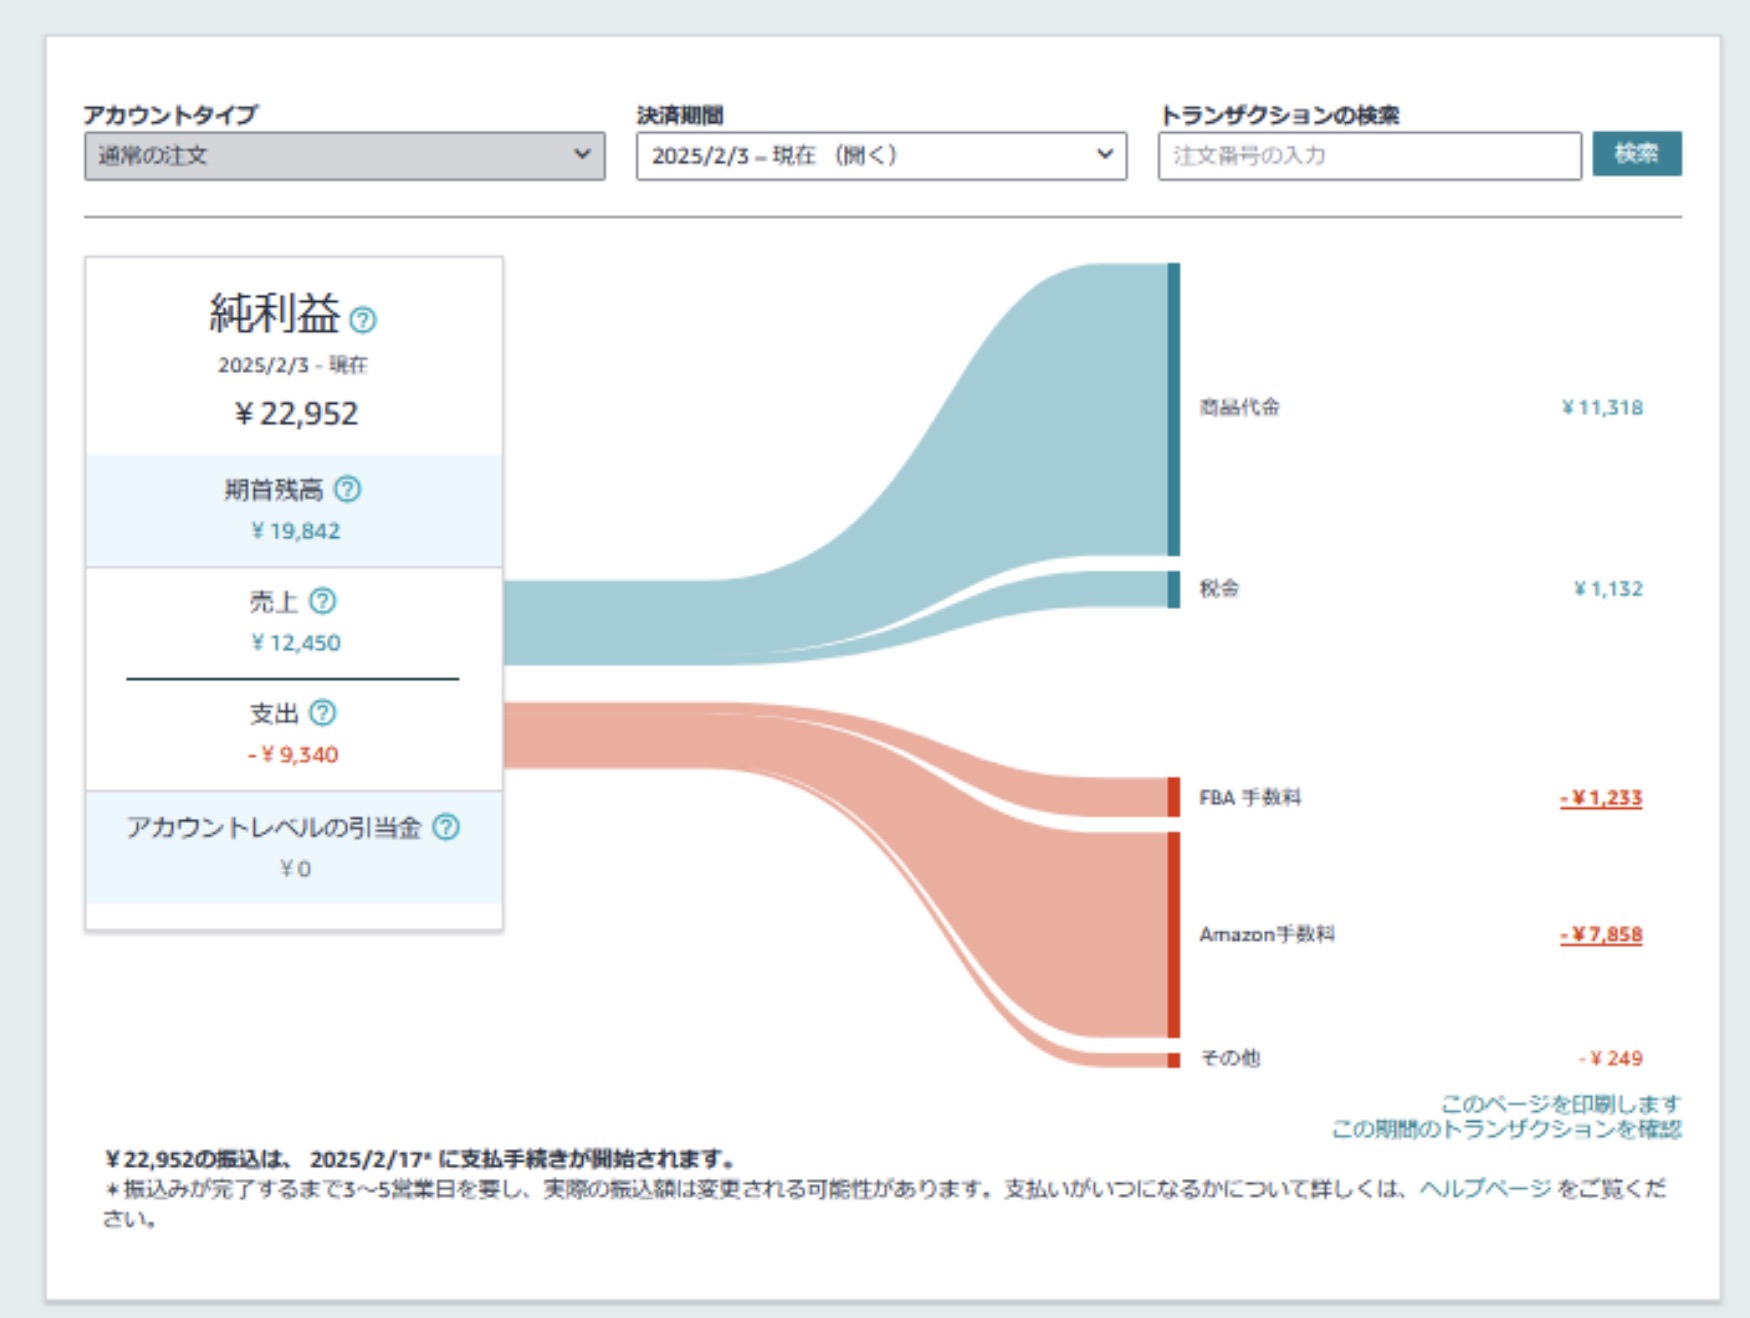The width and height of the screenshot is (1750, 1318).
Task: Click the ¥1,132 amount
Action: pos(1609,588)
